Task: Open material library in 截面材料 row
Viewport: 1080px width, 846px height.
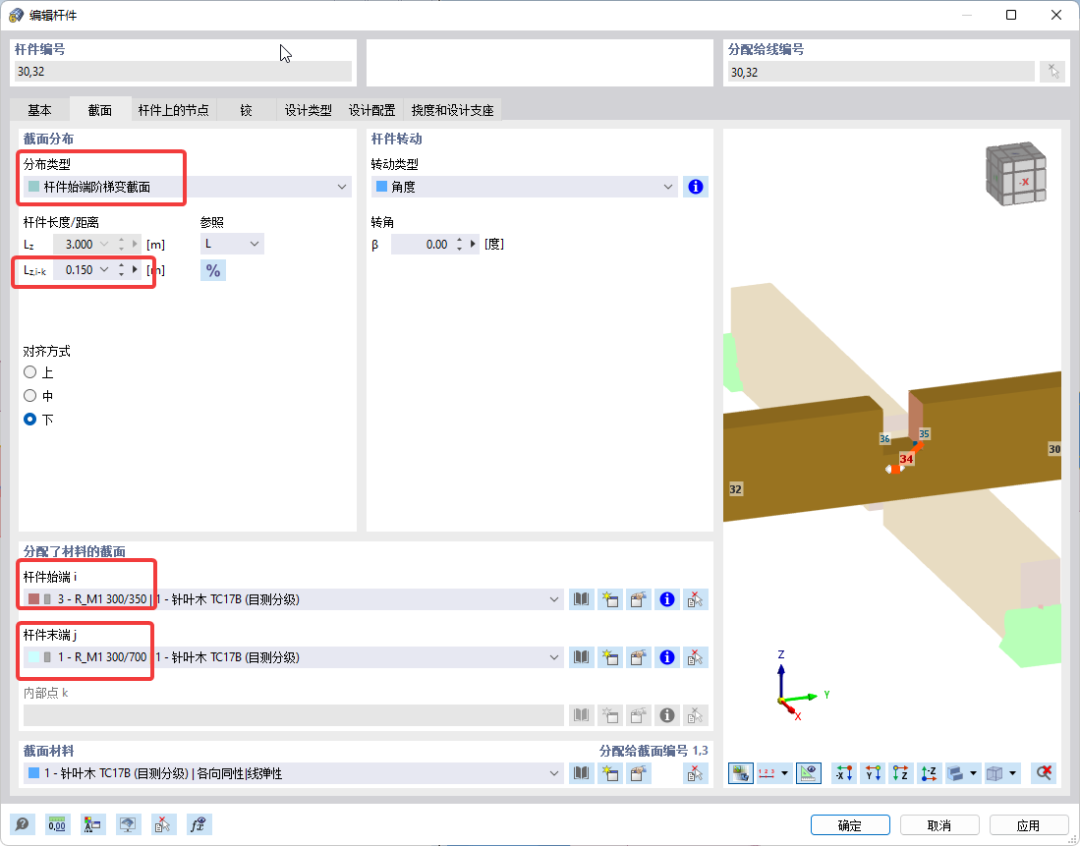Action: (x=581, y=773)
